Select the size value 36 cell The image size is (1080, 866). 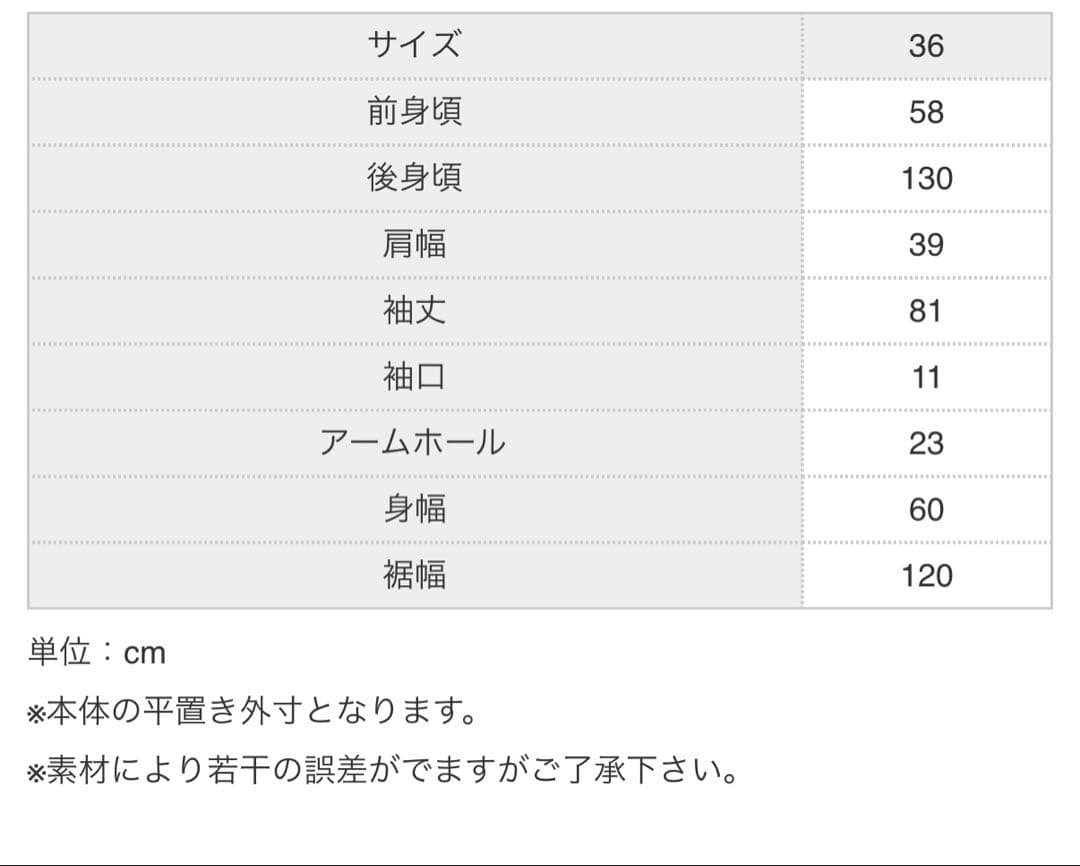(926, 46)
